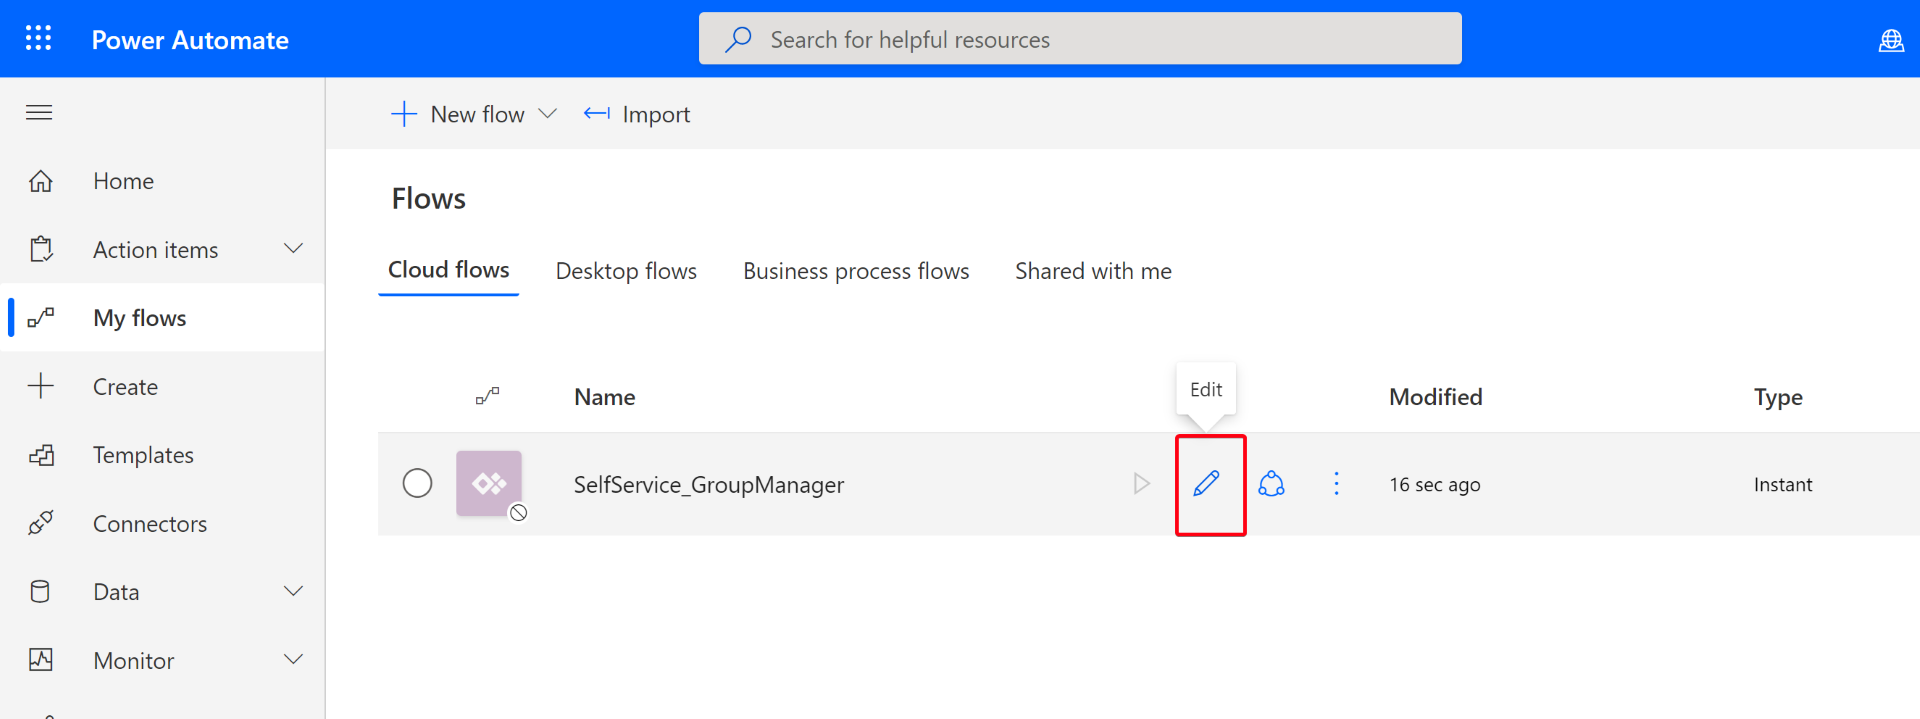Image resolution: width=1920 pixels, height=719 pixels.
Task: Click the '16 sec ago' modified cell
Action: coord(1434,485)
